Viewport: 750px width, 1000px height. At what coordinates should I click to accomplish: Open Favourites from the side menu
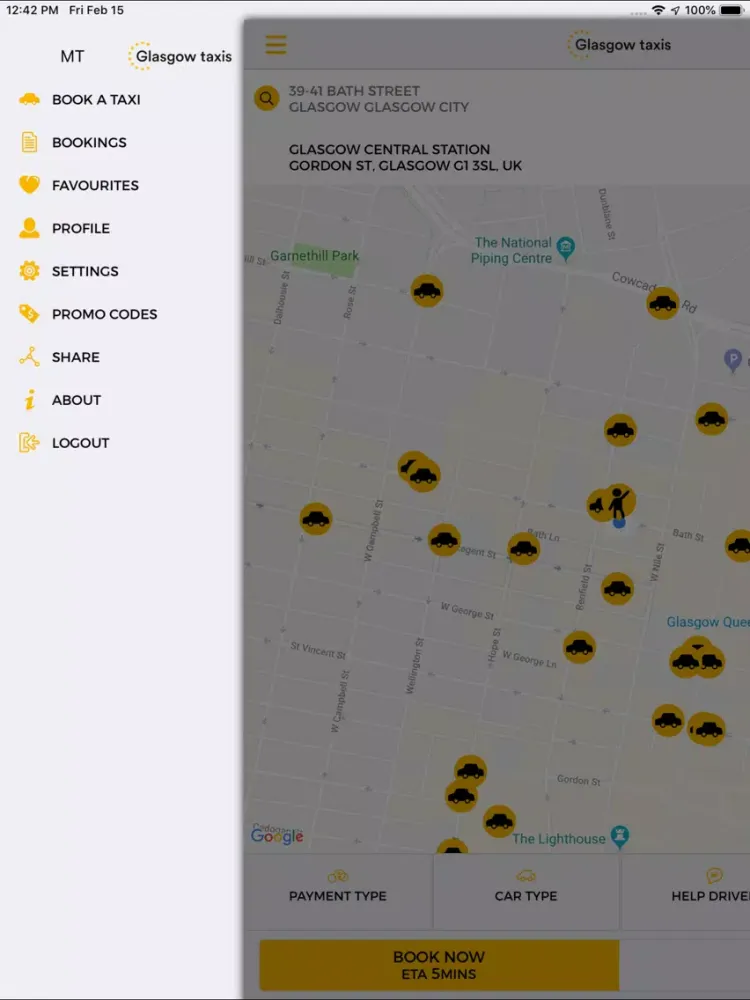(95, 185)
